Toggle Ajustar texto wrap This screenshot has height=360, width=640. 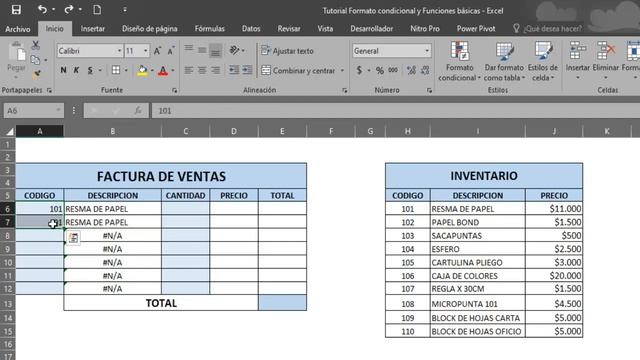point(287,51)
